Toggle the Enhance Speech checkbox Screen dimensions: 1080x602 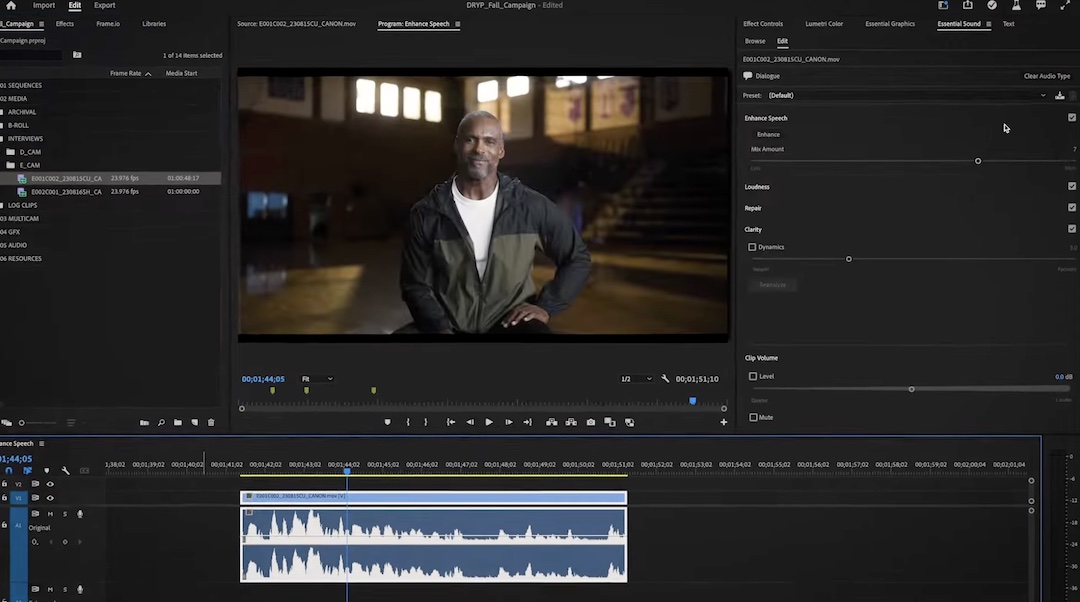pyautogui.click(x=1072, y=117)
